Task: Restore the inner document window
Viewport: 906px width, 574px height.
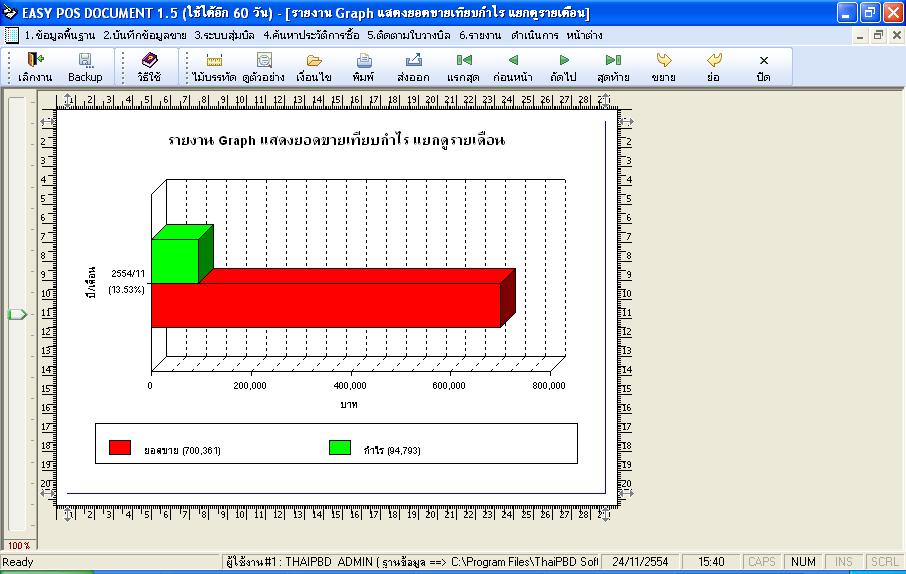Action: (x=878, y=36)
